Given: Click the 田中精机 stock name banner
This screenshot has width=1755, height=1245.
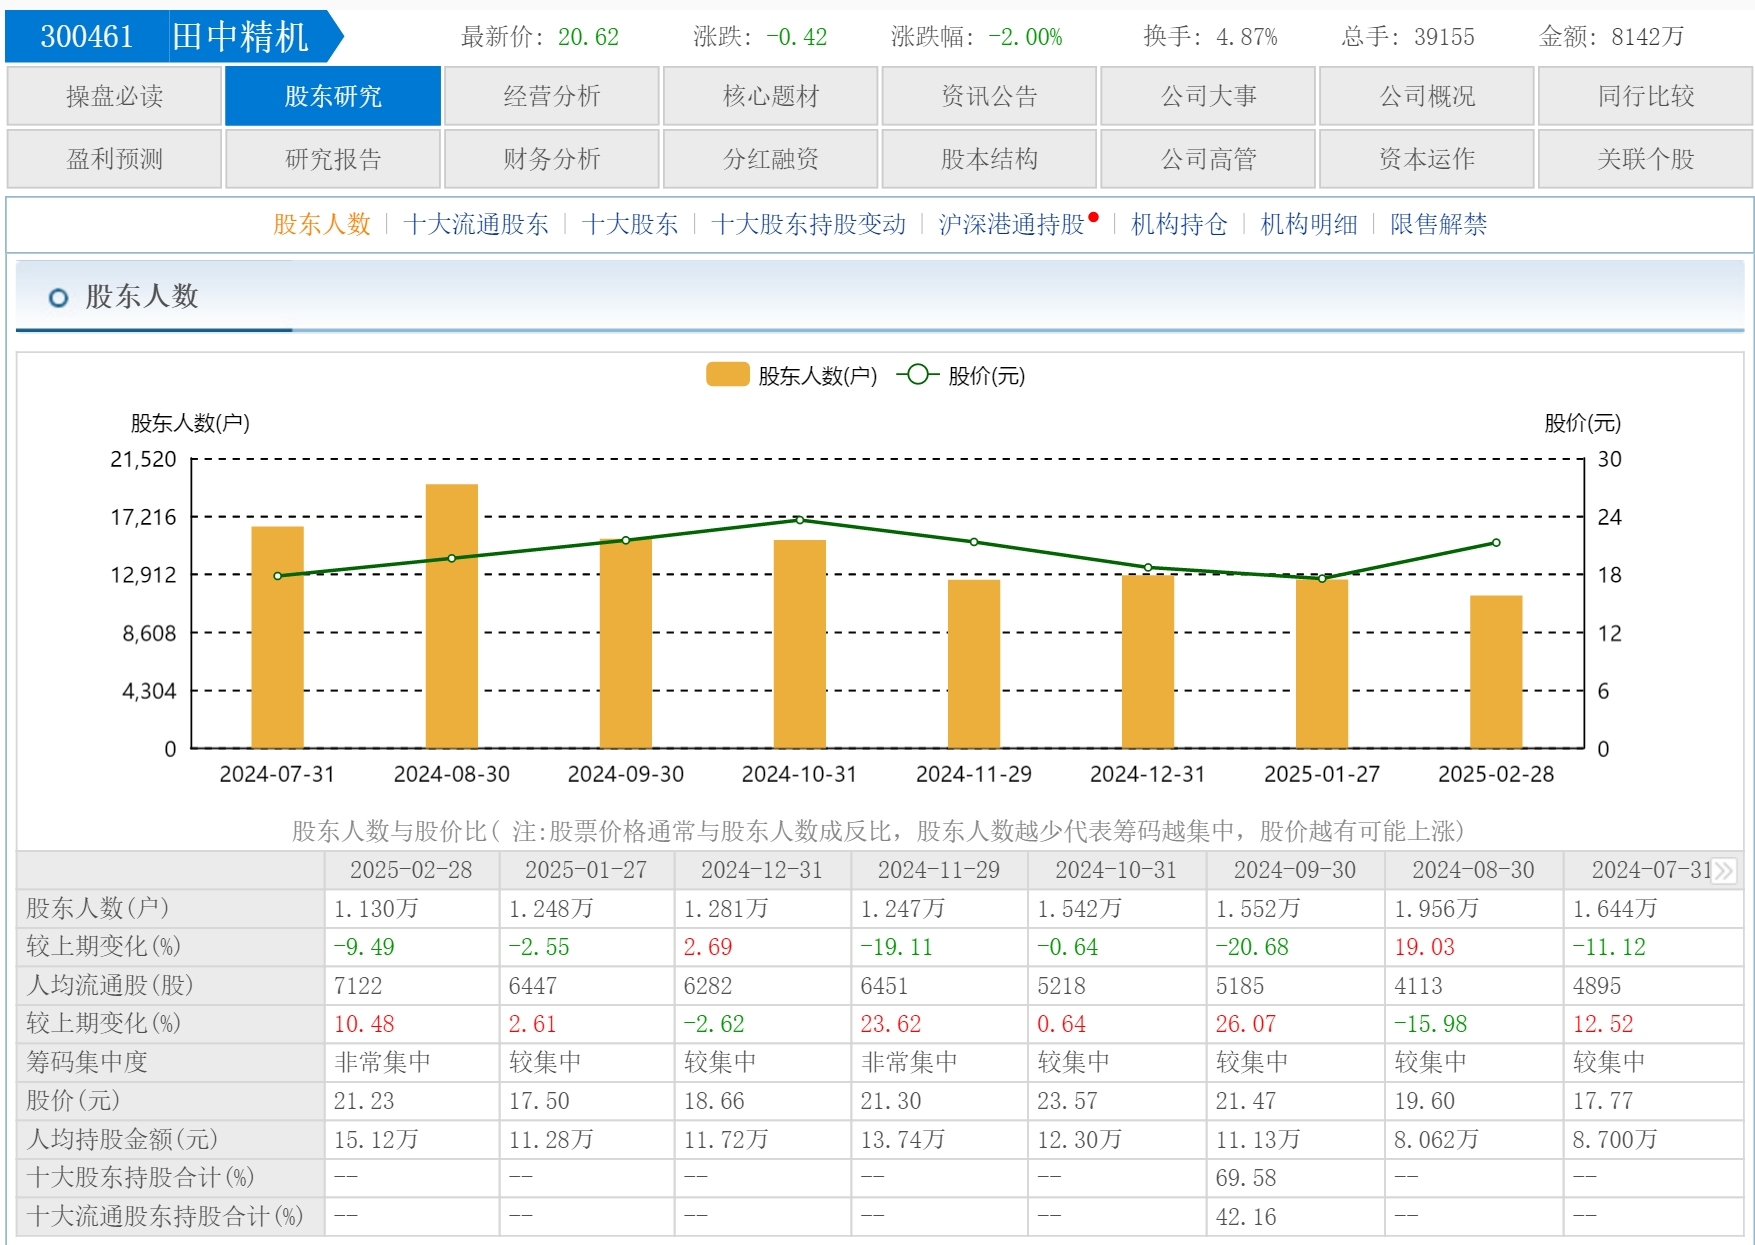Looking at the screenshot, I should coord(240,37).
